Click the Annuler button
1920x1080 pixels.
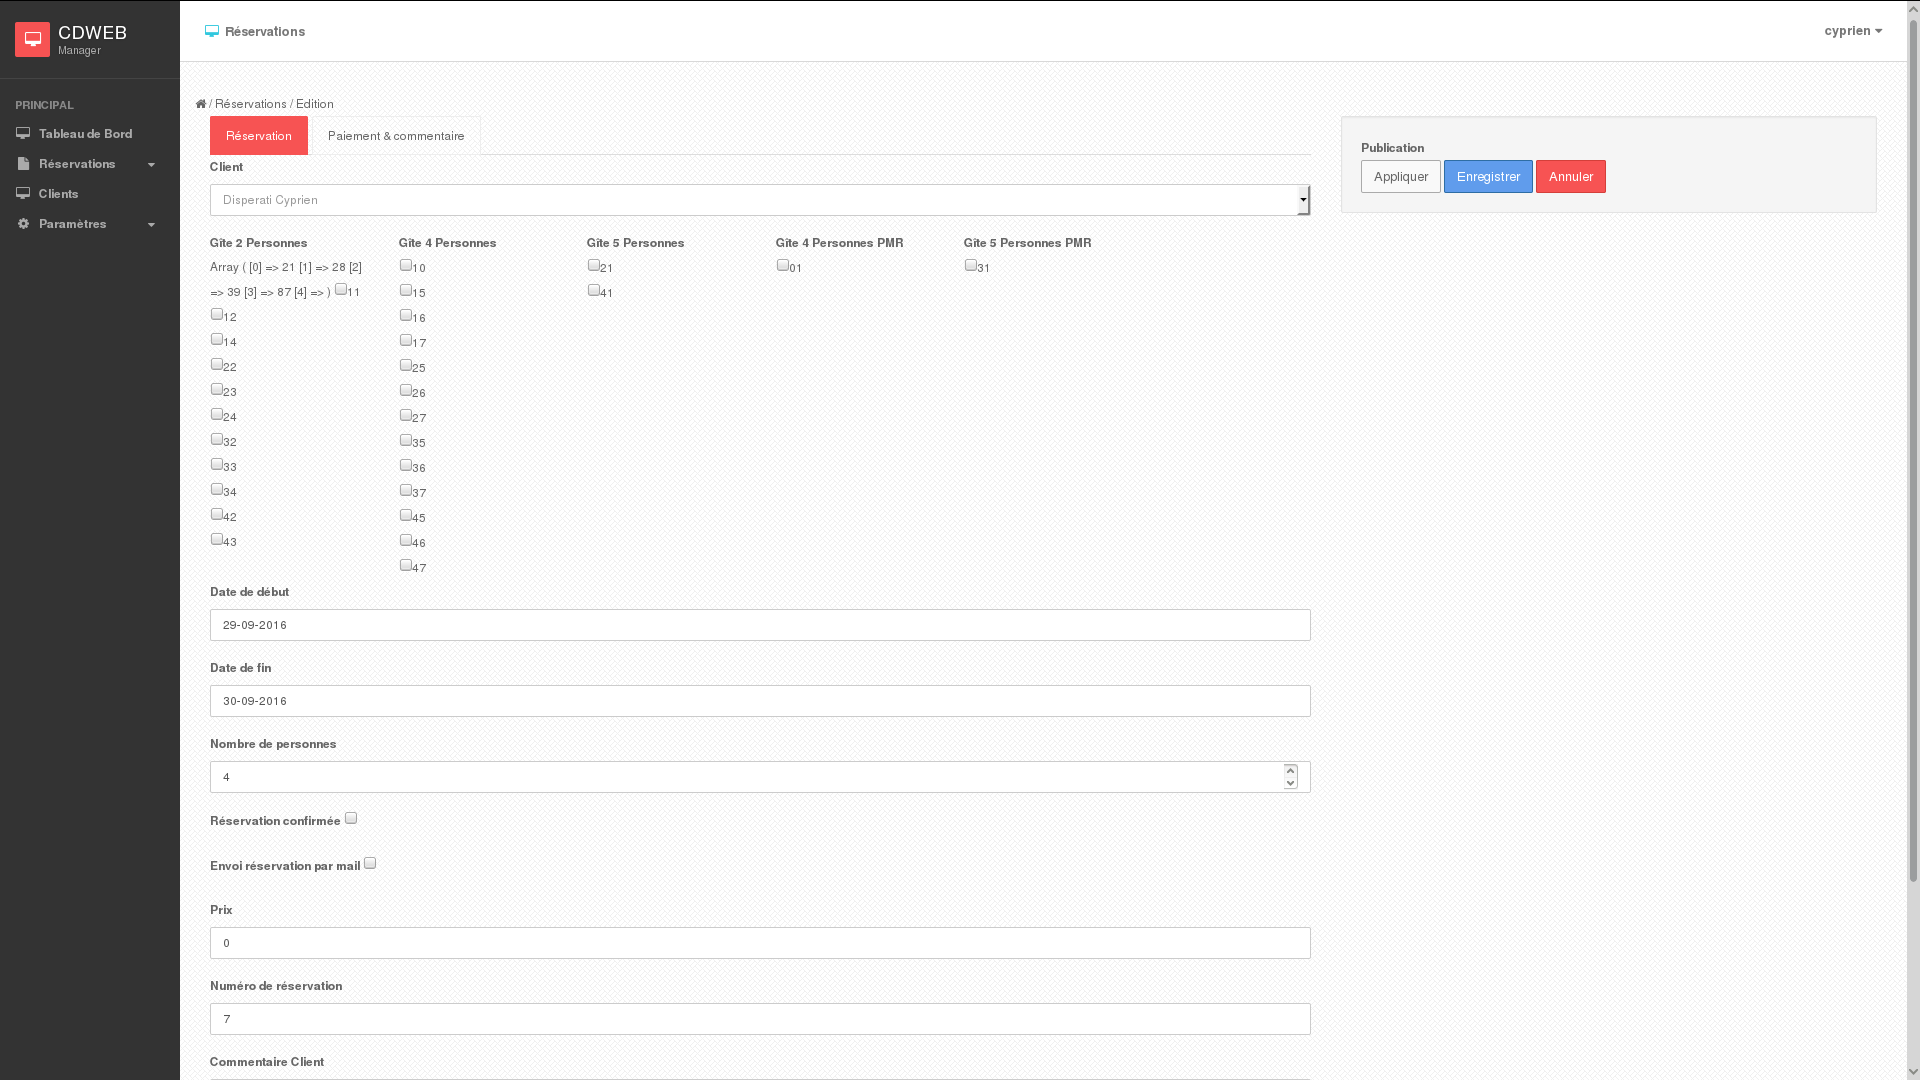[x=1570, y=176]
